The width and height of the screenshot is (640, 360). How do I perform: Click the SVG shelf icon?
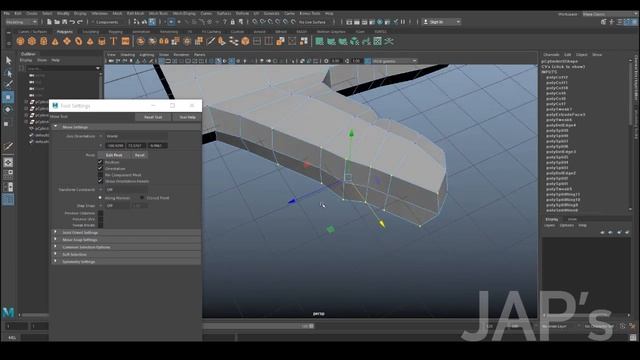click(x=125, y=41)
